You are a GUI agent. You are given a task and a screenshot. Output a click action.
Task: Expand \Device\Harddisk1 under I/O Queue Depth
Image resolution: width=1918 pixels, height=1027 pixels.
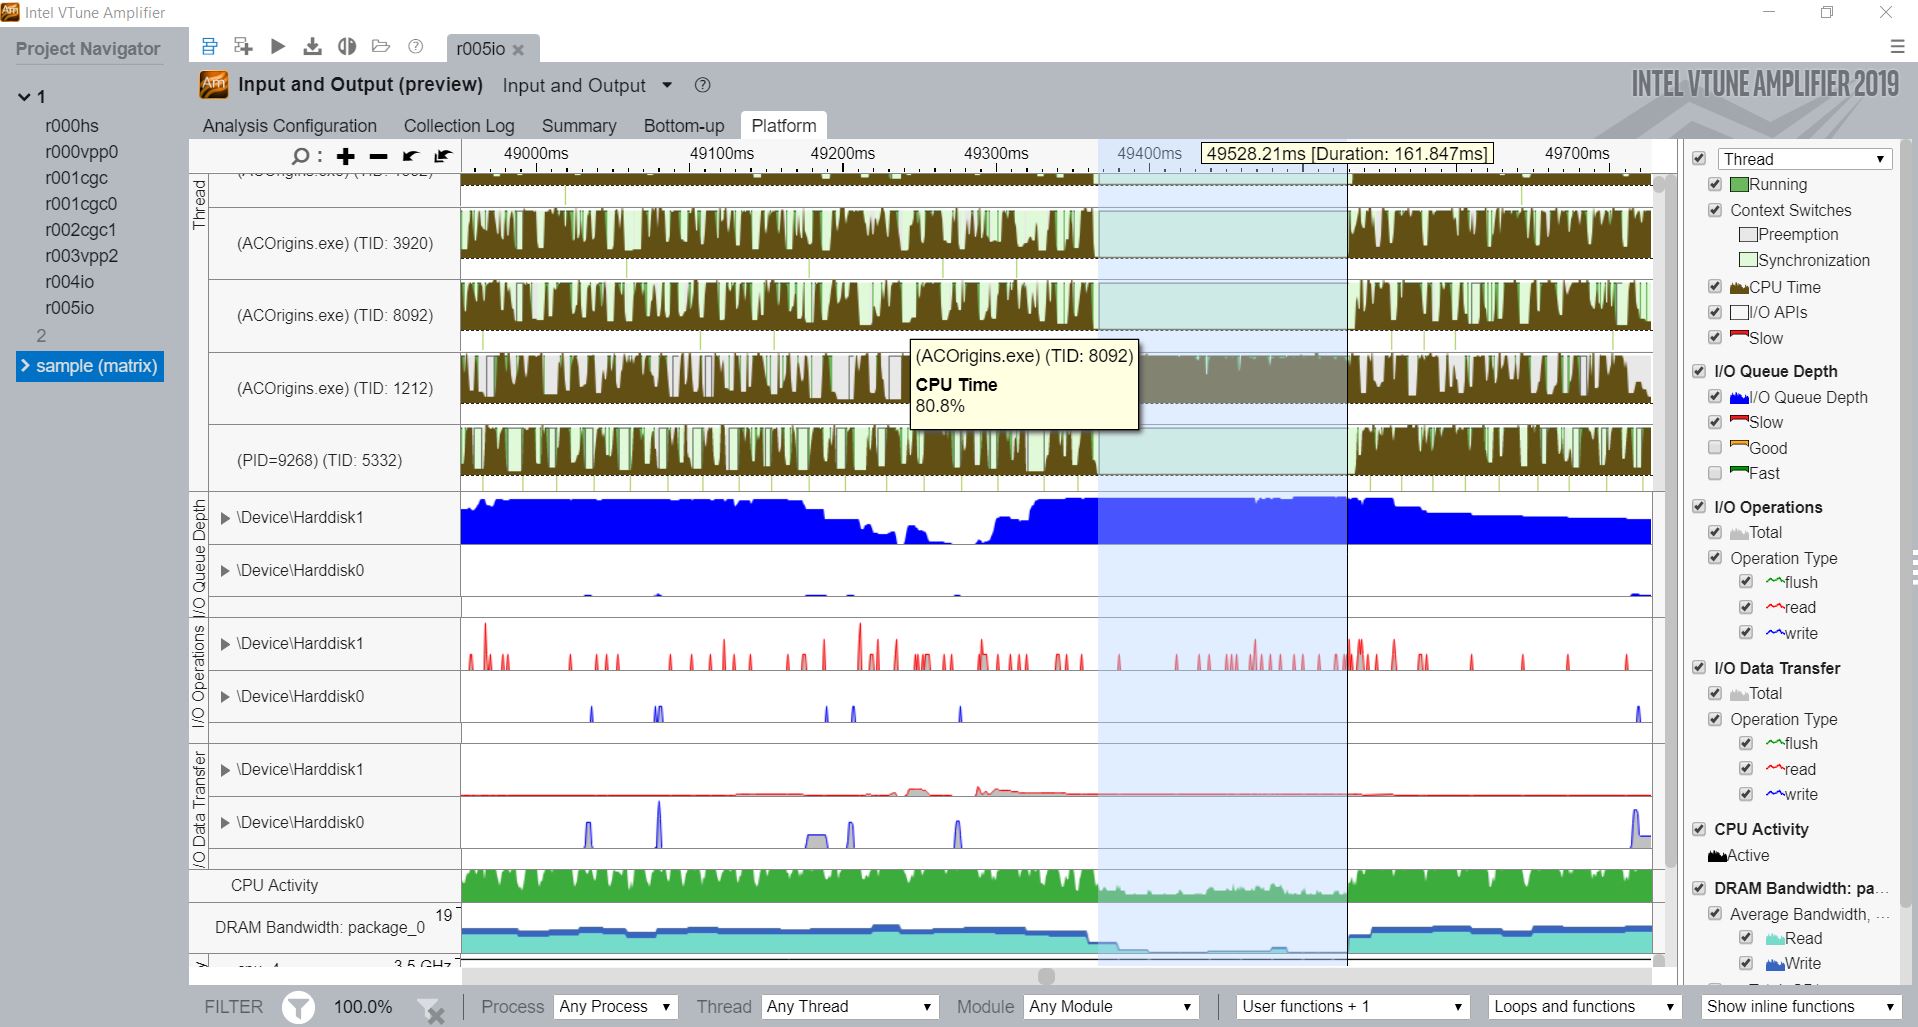(226, 518)
